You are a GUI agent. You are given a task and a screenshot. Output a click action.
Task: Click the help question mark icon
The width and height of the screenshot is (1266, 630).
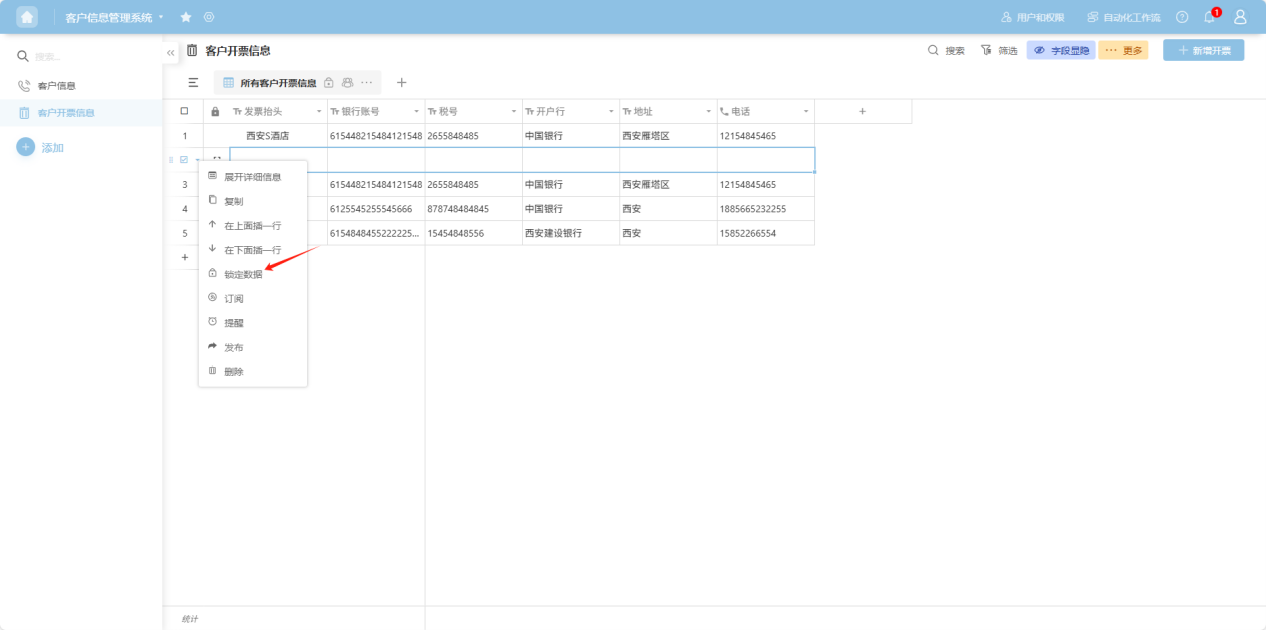pyautogui.click(x=1182, y=17)
